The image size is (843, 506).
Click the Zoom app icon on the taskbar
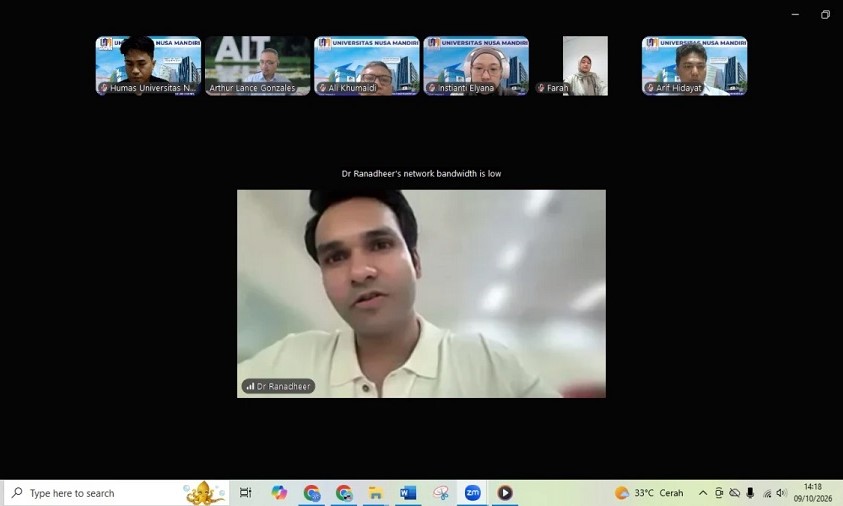[x=473, y=493]
